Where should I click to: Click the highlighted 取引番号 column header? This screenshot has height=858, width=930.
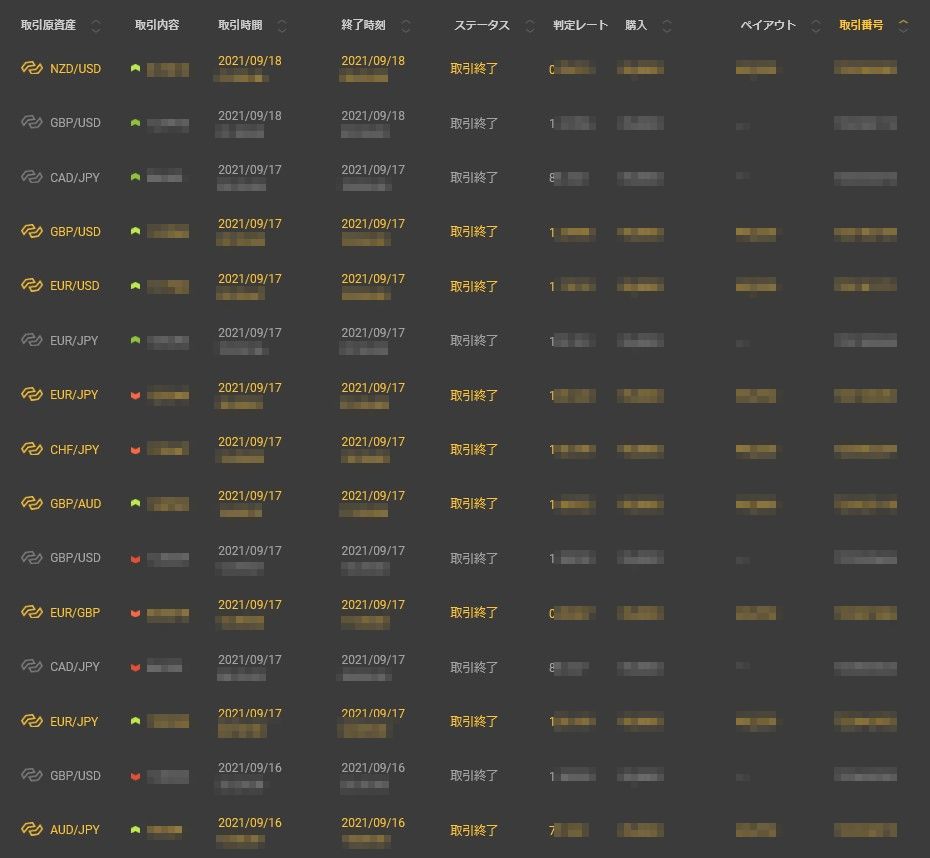(x=861, y=25)
